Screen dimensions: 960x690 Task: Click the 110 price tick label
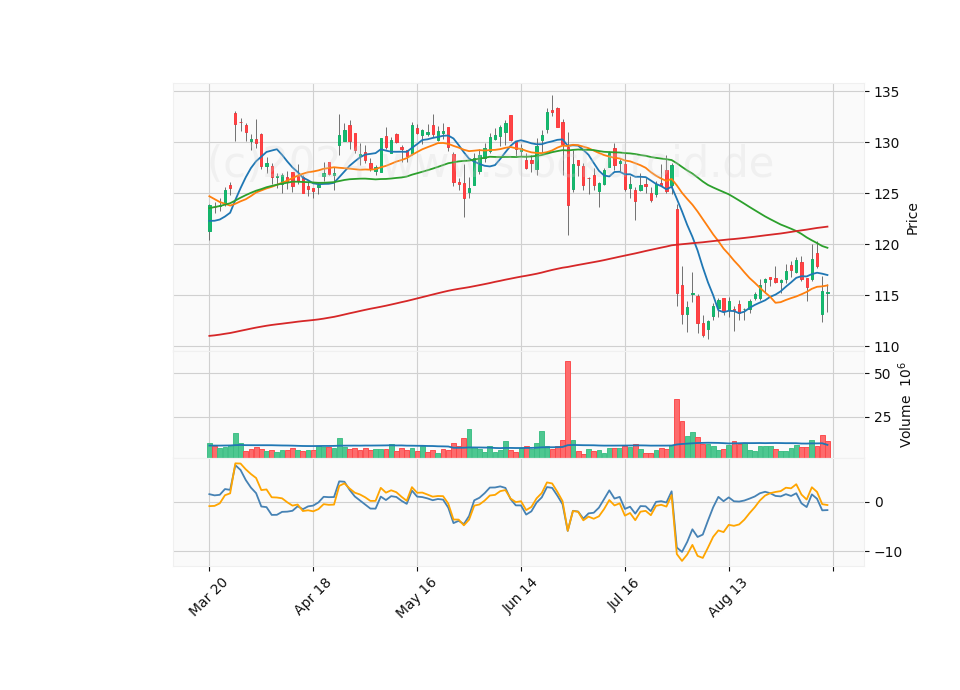887,347
